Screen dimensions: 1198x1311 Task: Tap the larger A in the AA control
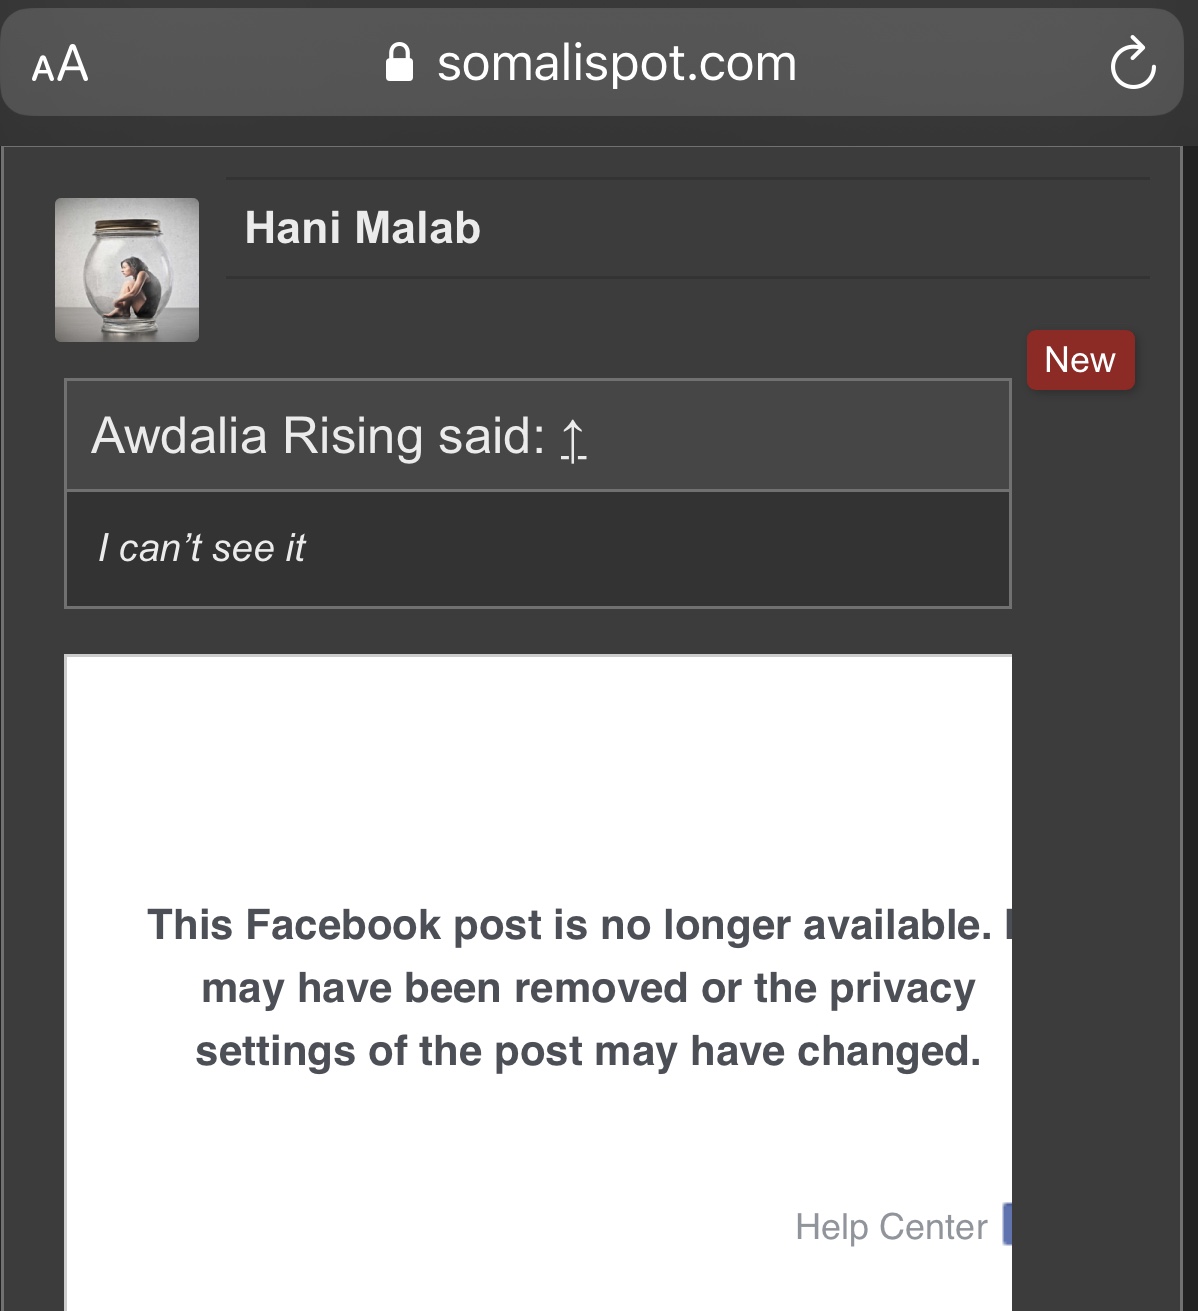tap(73, 64)
